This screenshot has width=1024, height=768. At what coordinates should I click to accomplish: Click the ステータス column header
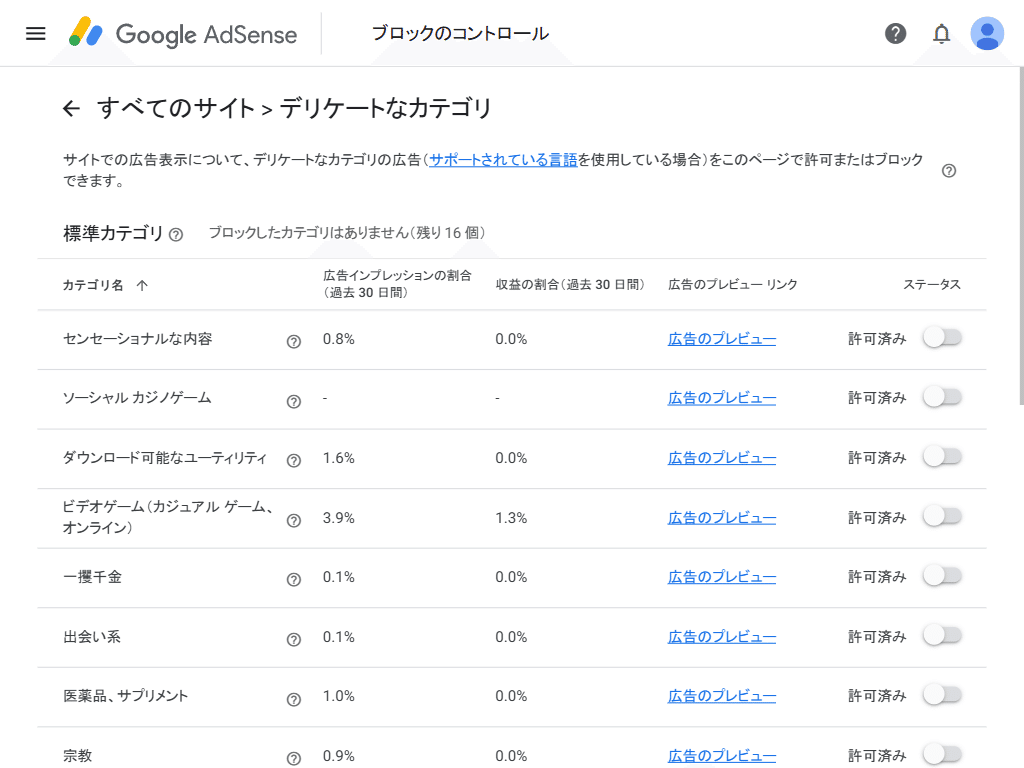[x=932, y=285]
